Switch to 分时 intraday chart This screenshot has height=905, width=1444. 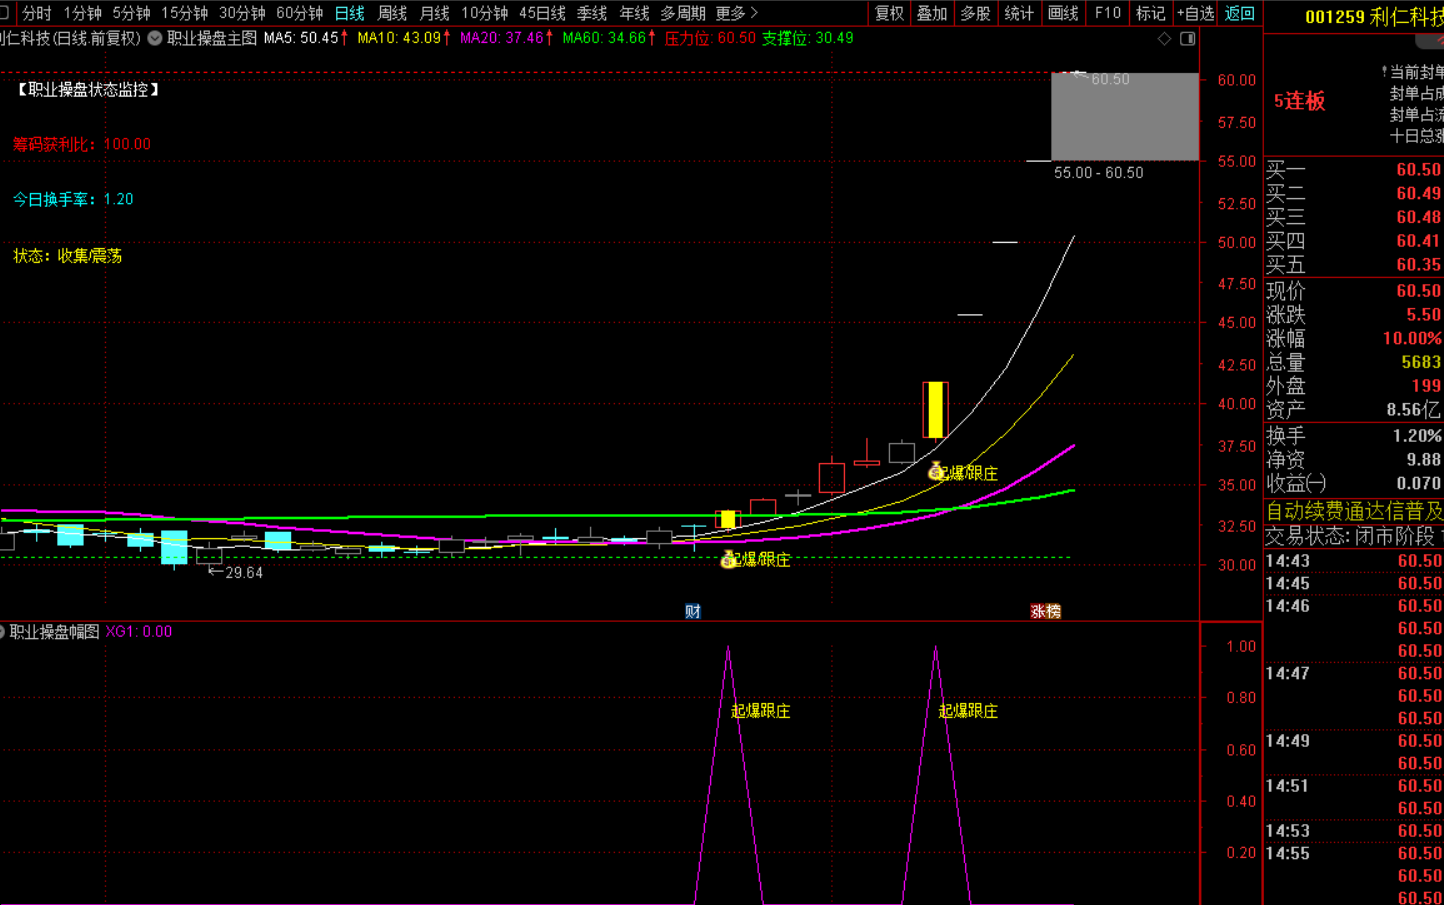point(36,13)
